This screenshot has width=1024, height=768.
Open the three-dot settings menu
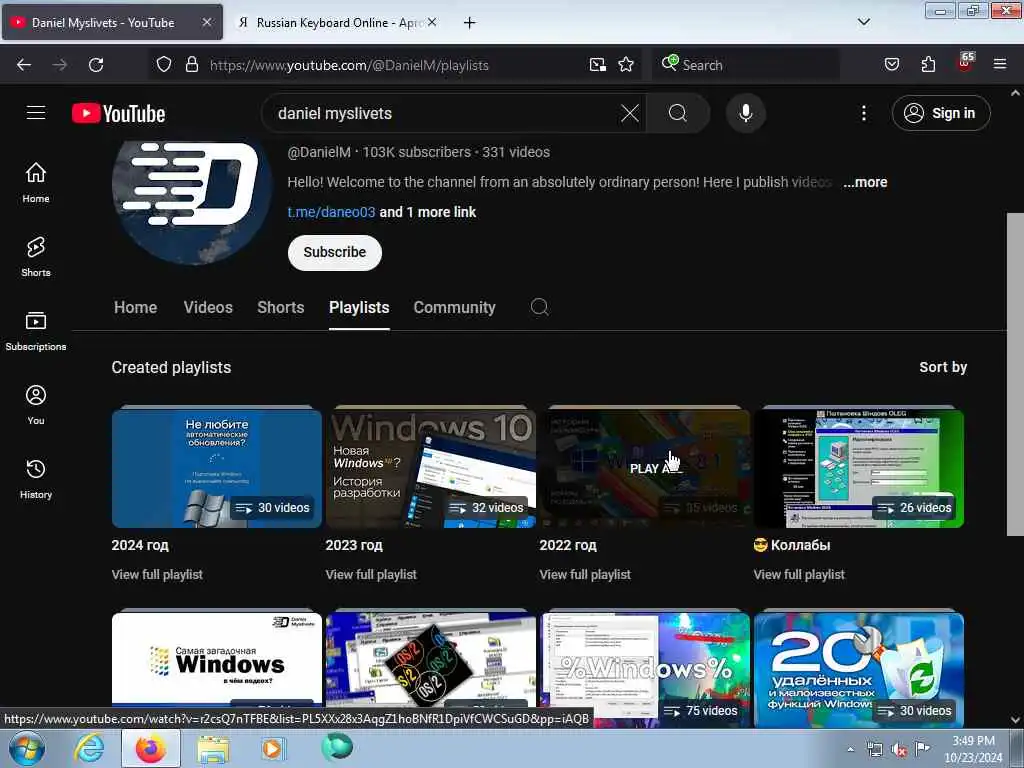[863, 113]
